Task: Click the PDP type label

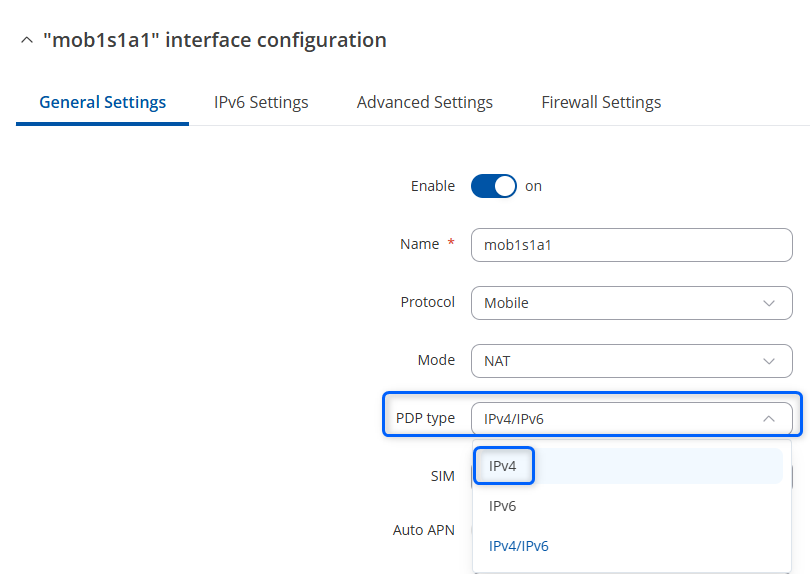Action: click(x=425, y=418)
